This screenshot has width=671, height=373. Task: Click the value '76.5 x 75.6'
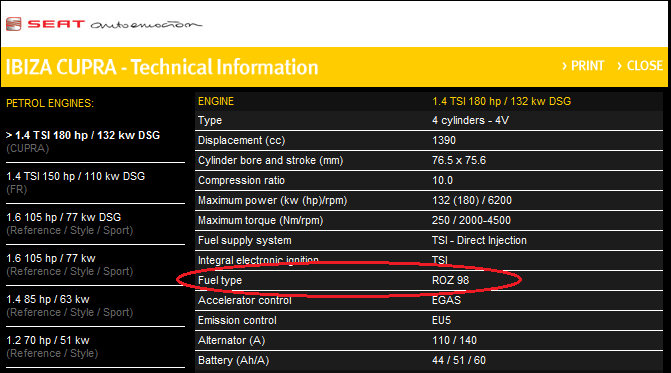[459, 160]
